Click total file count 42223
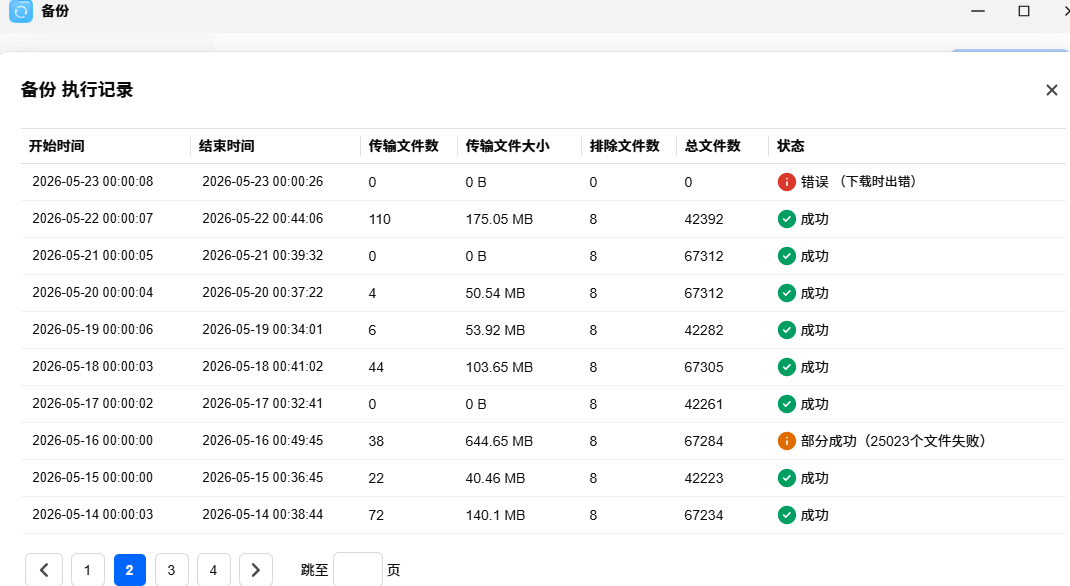The width and height of the screenshot is (1070, 586). pos(704,478)
